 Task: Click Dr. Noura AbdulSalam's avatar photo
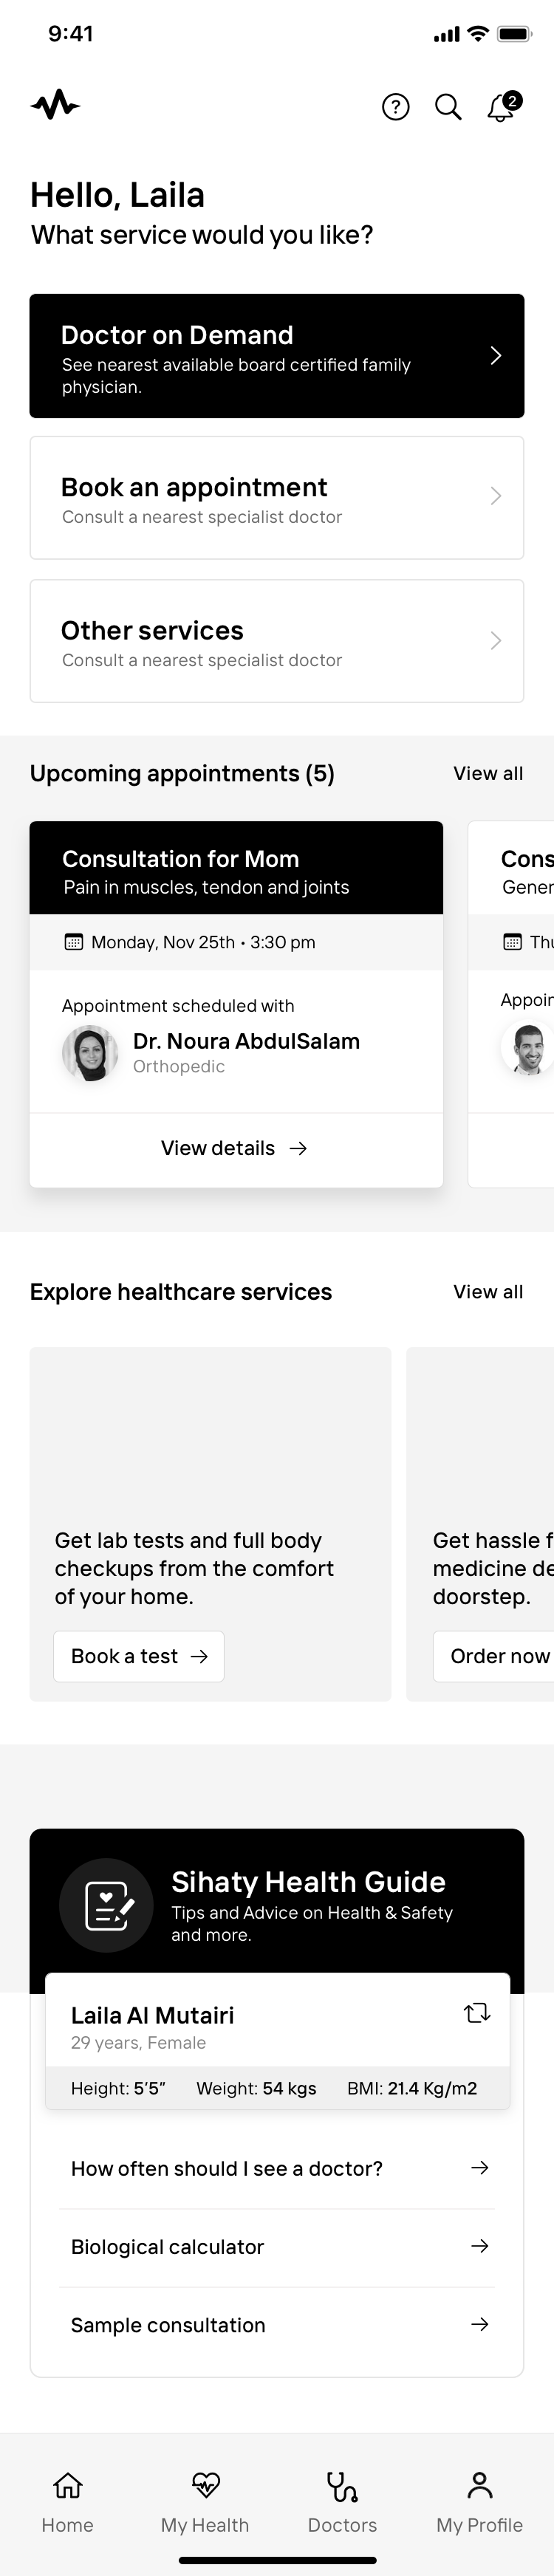tap(90, 1053)
